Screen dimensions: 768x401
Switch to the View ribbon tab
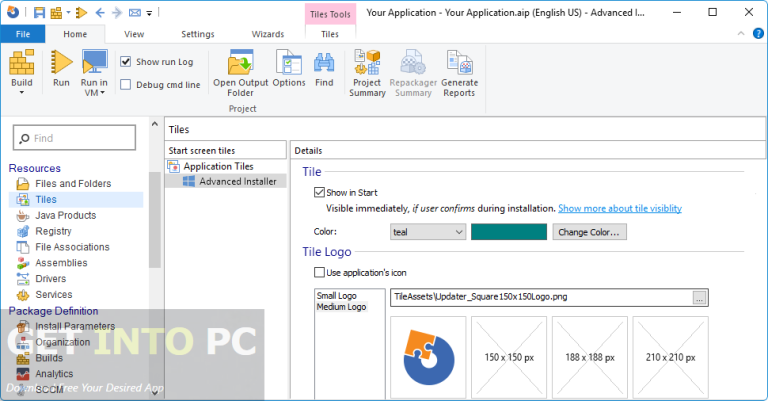[134, 34]
